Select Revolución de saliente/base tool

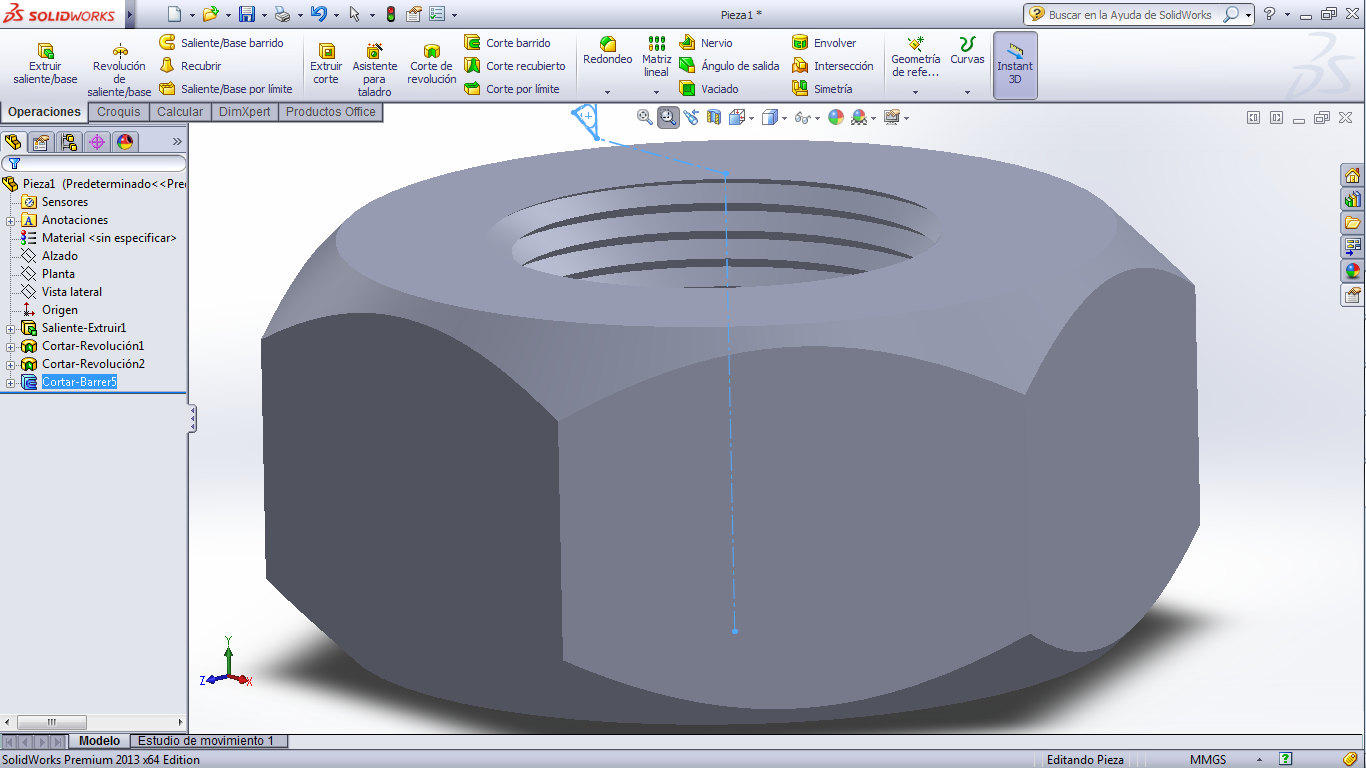click(119, 70)
